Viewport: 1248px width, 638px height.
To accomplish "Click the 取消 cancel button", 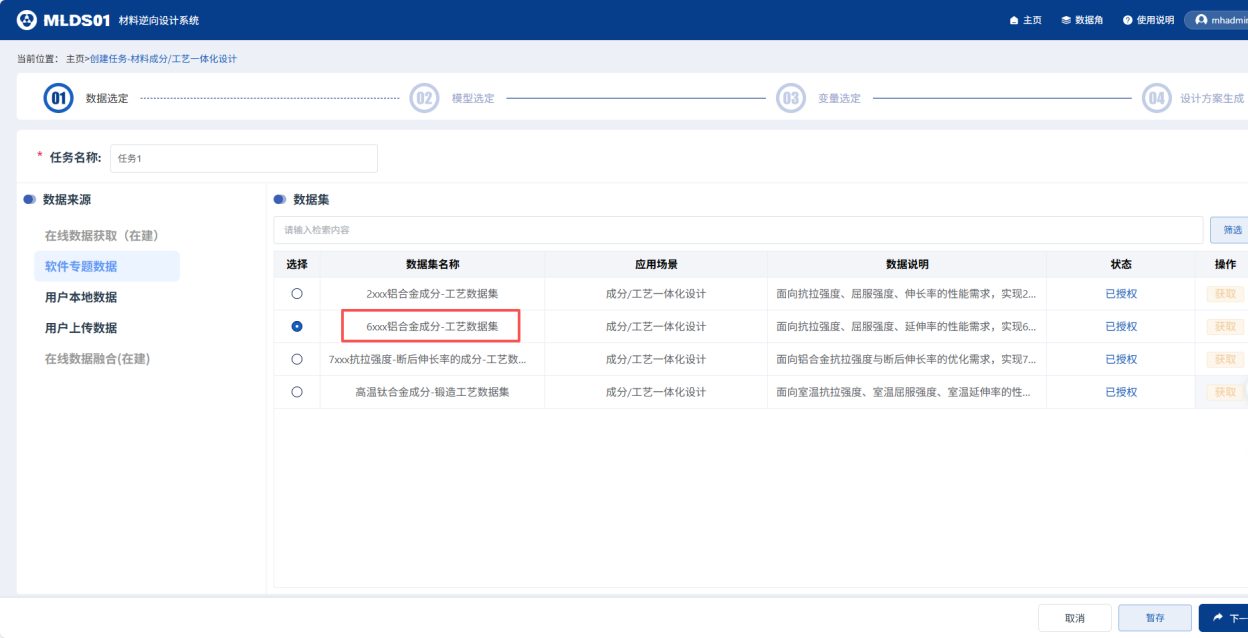I will 1075,618.
